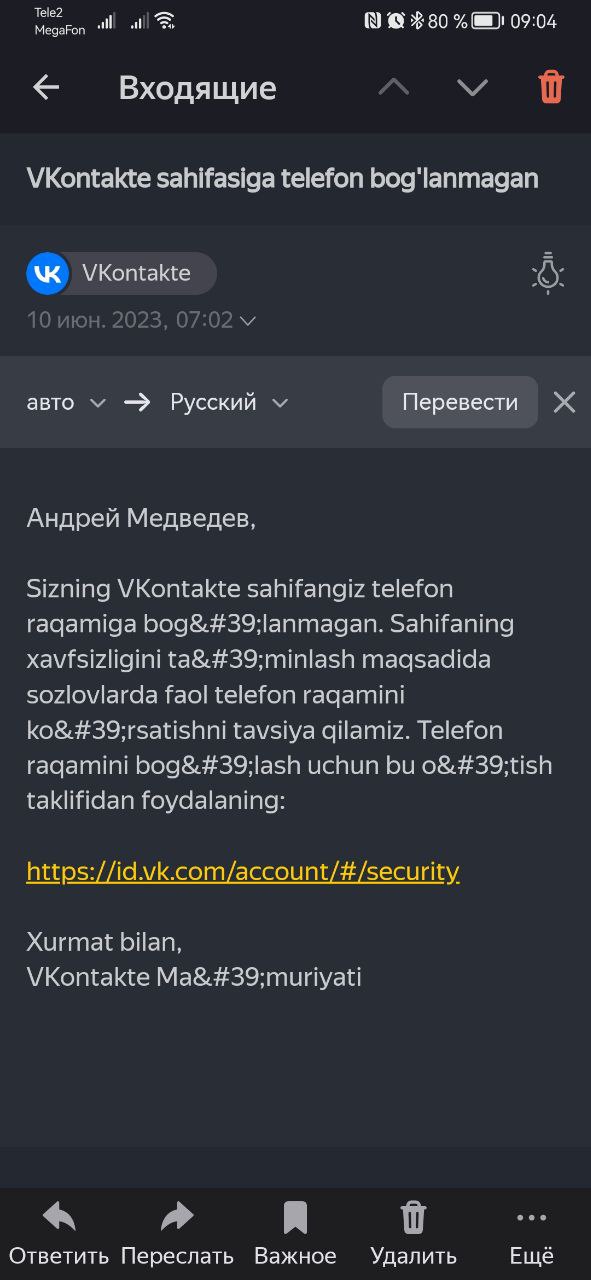Go to next message with down chevron
Viewport: 591px width, 1280px height.
click(x=472, y=88)
